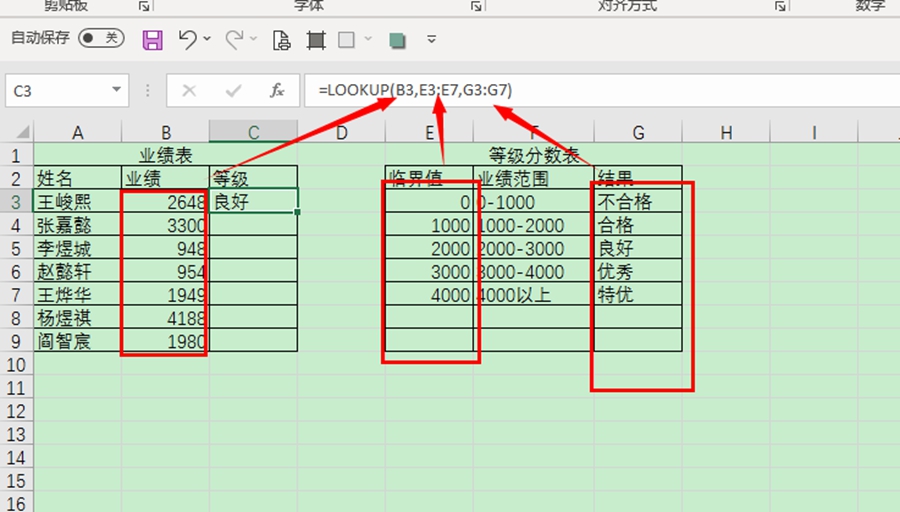Viewport: 900px width, 512px height.
Task: Click cell showing value 4188
Action: [x=165, y=317]
